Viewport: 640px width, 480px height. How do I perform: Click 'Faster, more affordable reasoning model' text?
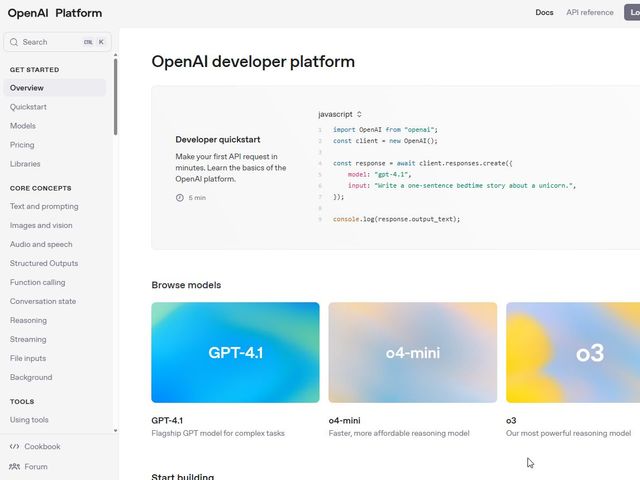click(x=399, y=433)
